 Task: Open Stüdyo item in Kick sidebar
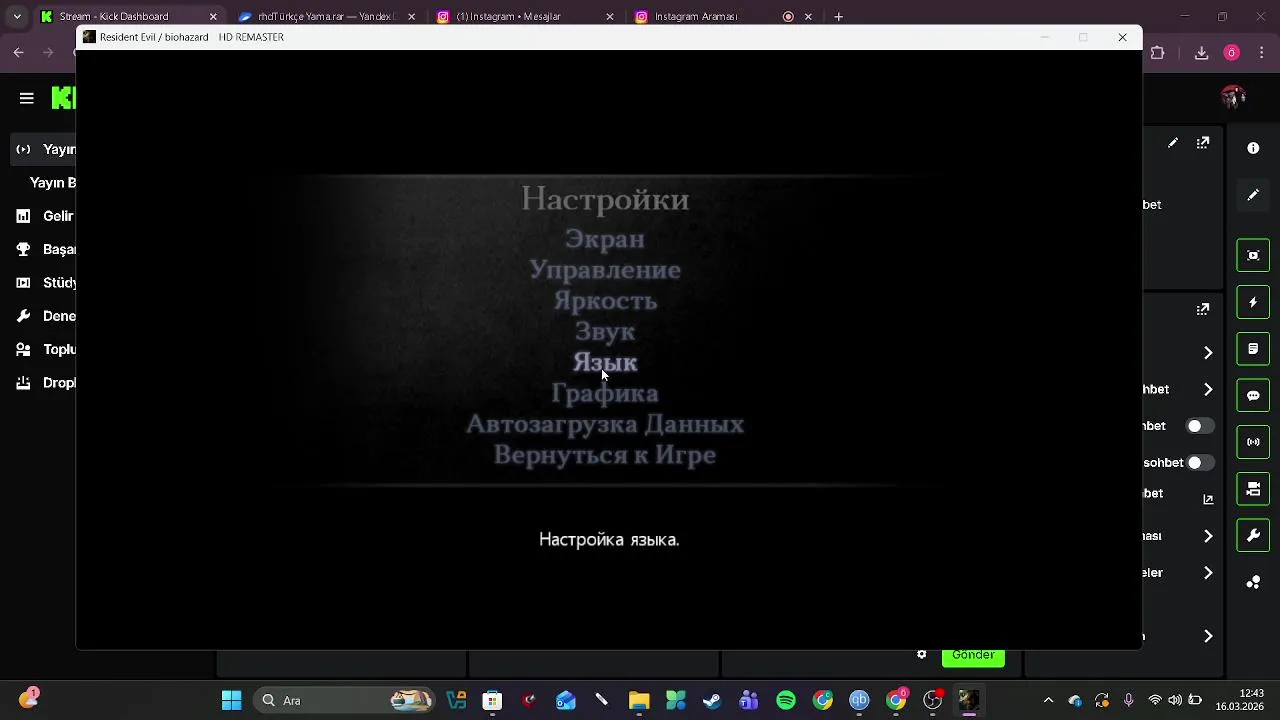(x=46, y=283)
